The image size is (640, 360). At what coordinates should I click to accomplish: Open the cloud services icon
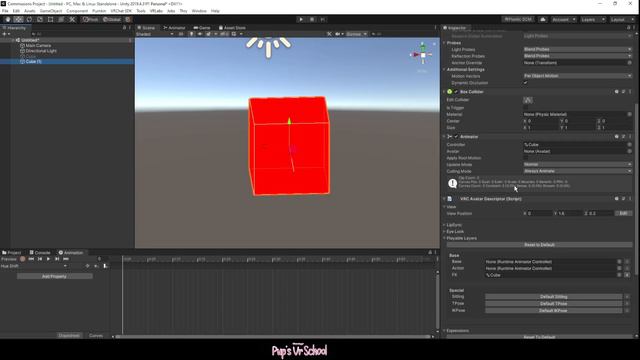coord(542,19)
